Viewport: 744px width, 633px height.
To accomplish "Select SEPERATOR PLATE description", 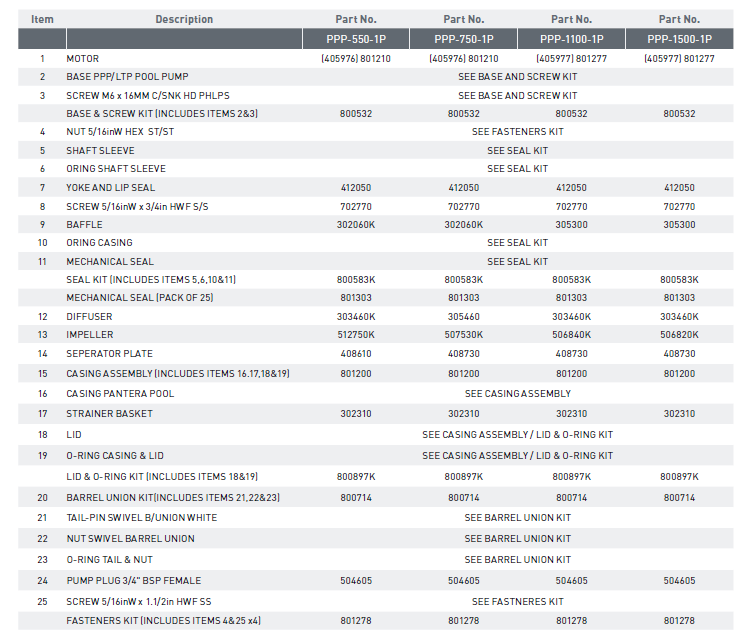I will [109, 354].
